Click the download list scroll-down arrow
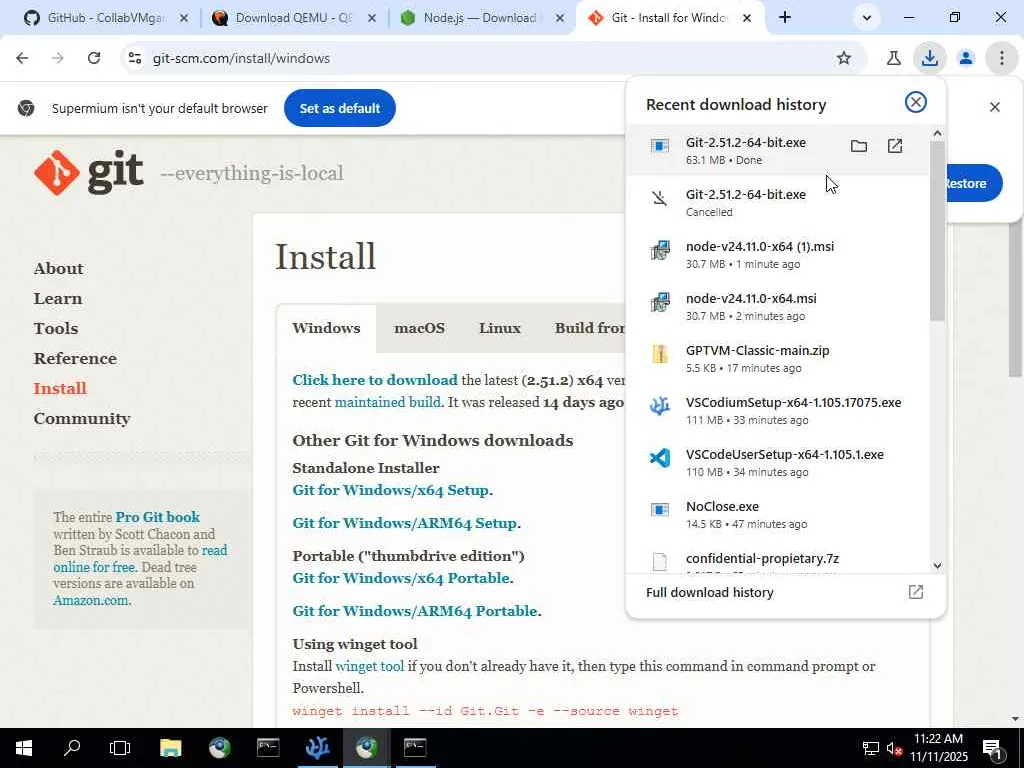 point(937,566)
